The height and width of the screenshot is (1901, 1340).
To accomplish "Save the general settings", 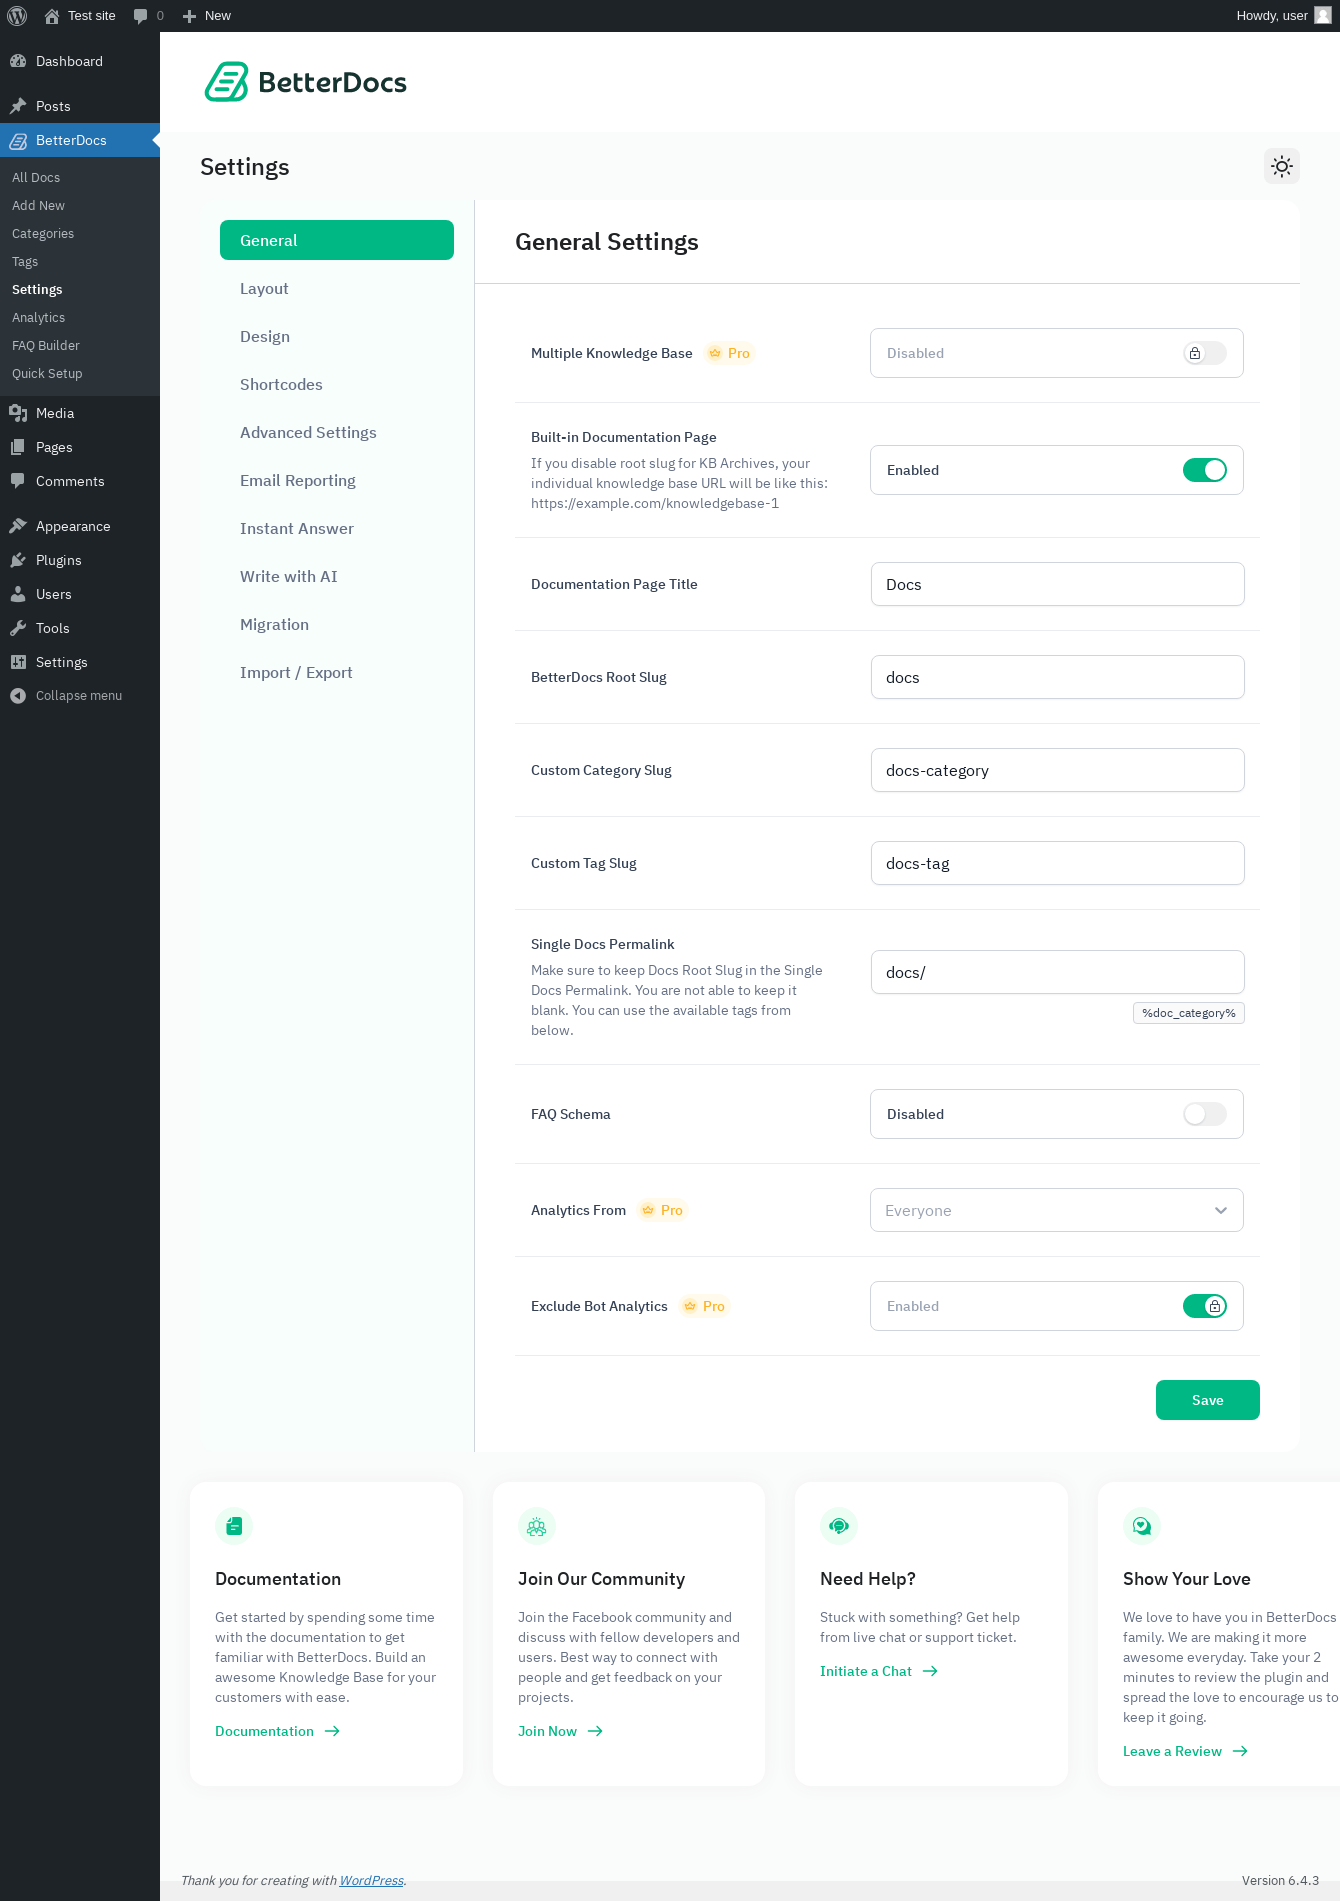I will (1208, 1400).
